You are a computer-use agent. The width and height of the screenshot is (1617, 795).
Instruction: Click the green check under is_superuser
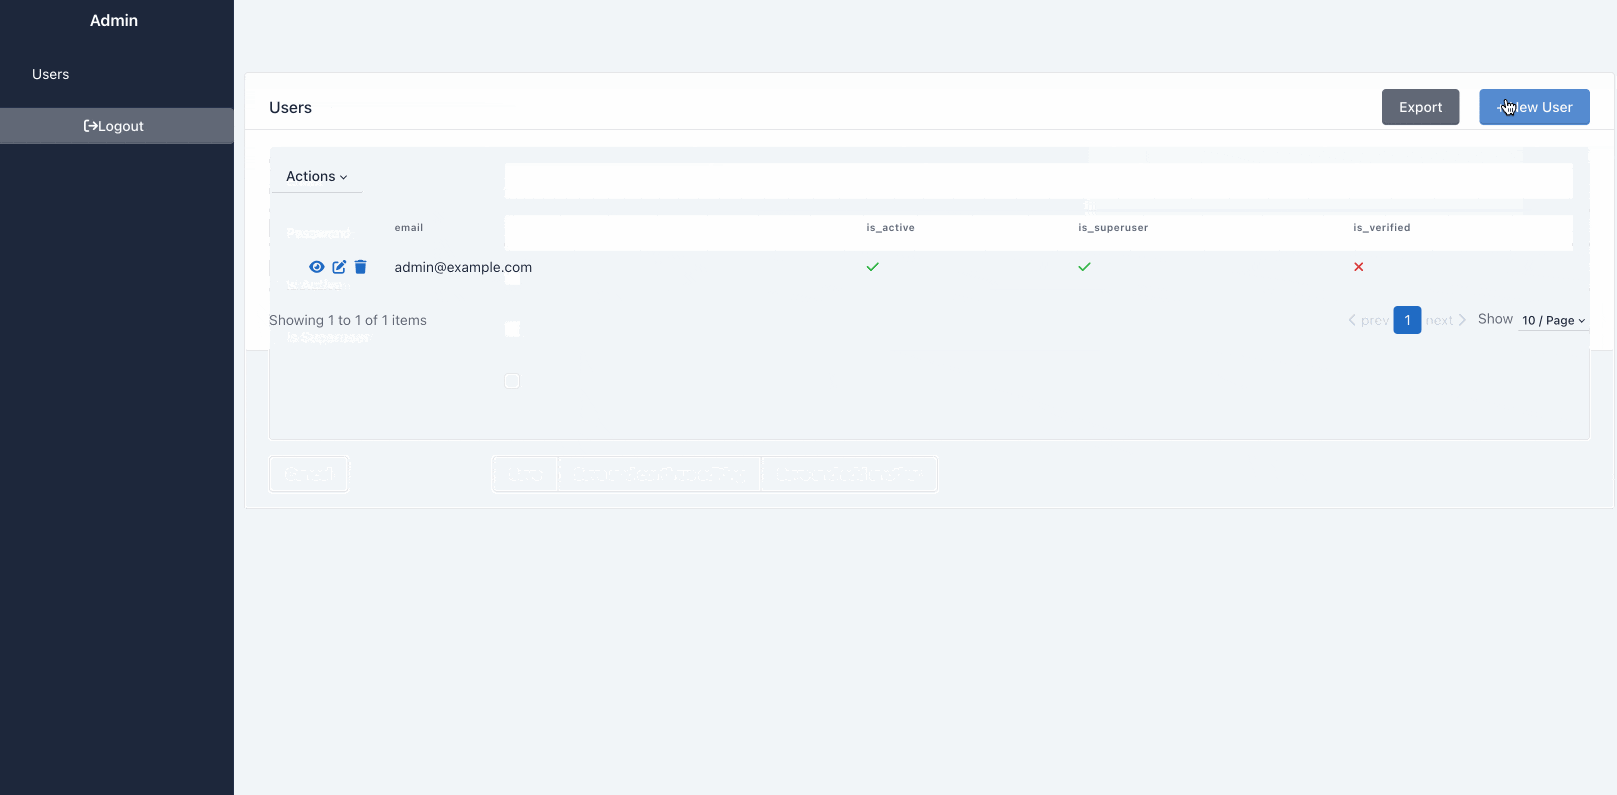(1084, 267)
